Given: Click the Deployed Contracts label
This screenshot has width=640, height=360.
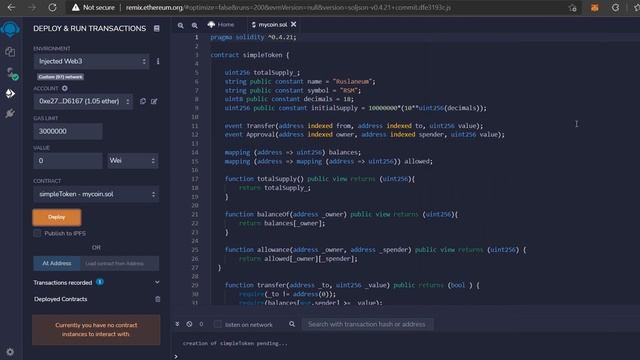Looking at the screenshot, I should tap(60, 299).
